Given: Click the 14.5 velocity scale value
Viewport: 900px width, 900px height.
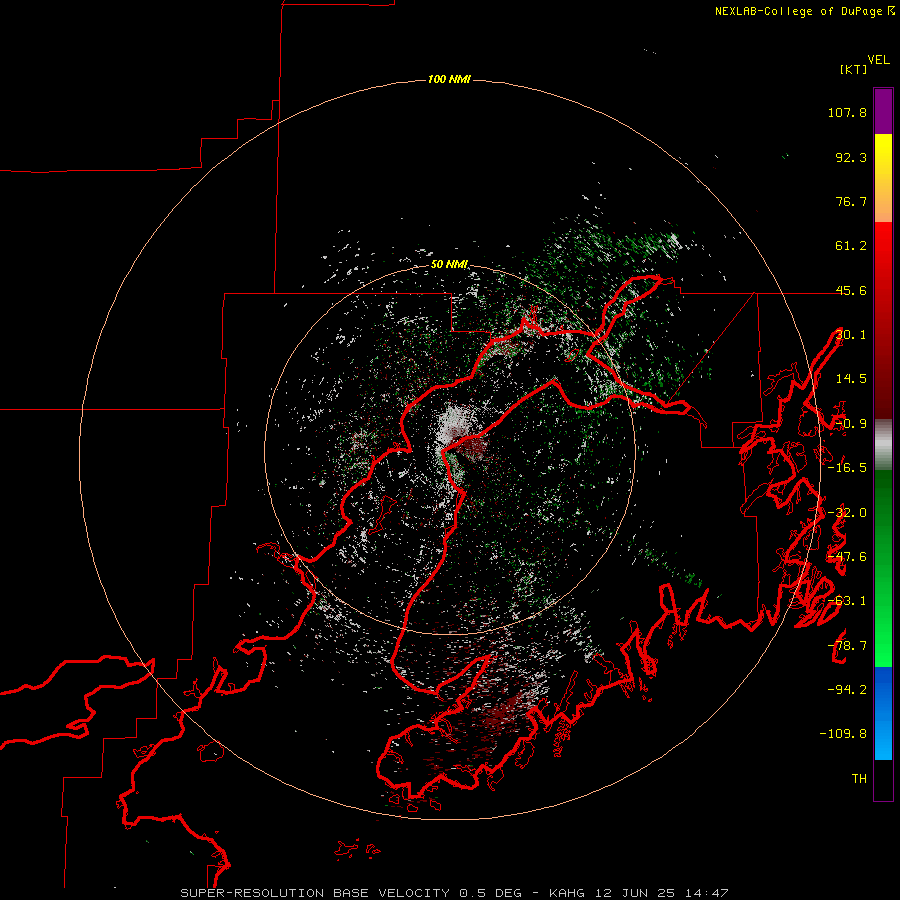Looking at the screenshot, I should (851, 379).
